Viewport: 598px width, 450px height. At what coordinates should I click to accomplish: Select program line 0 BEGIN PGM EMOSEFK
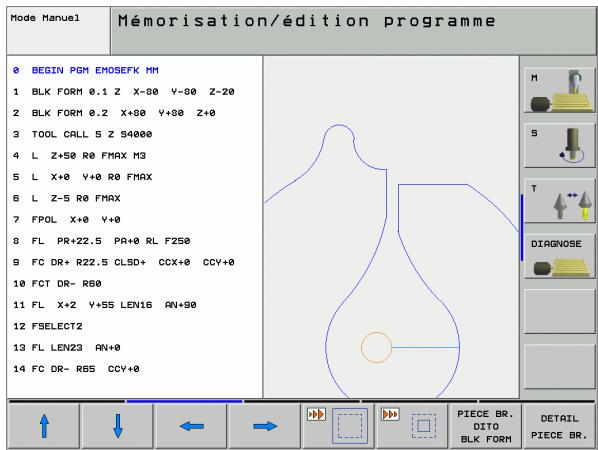pos(86,71)
